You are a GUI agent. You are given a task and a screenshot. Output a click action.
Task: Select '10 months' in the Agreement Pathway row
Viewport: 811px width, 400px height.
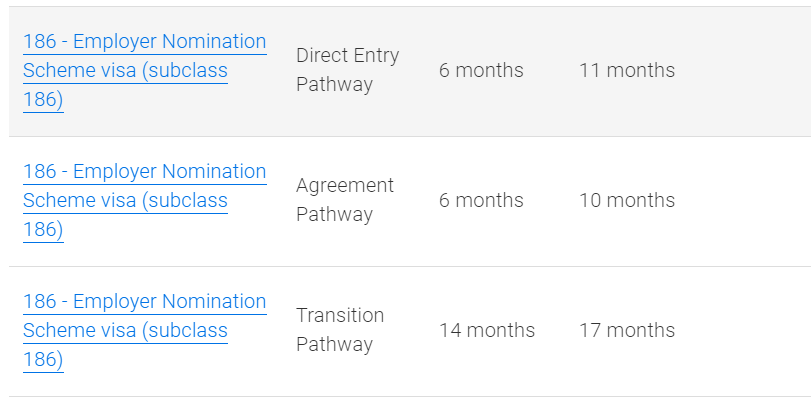pyautogui.click(x=626, y=200)
